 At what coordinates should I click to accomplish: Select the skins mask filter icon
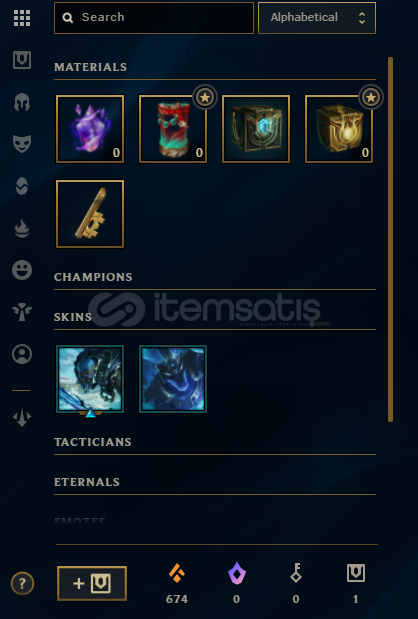pyautogui.click(x=22, y=143)
